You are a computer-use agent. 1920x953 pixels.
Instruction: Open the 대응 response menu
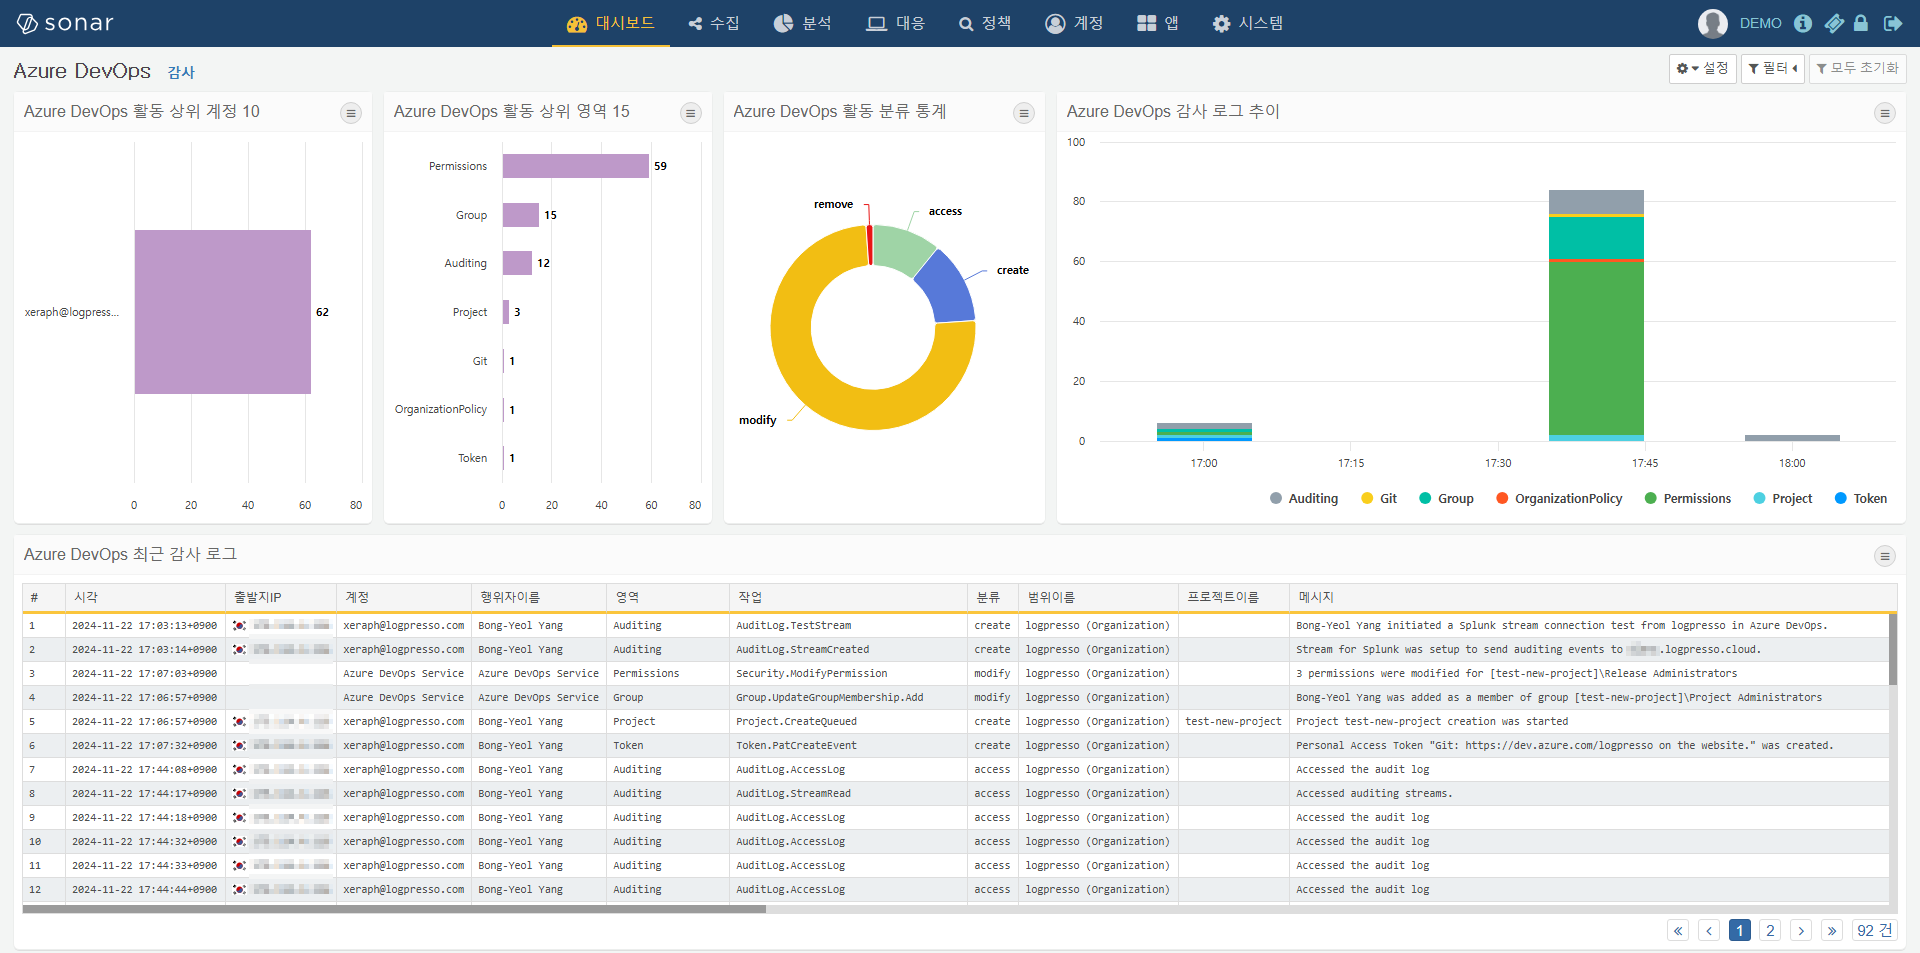(x=896, y=23)
